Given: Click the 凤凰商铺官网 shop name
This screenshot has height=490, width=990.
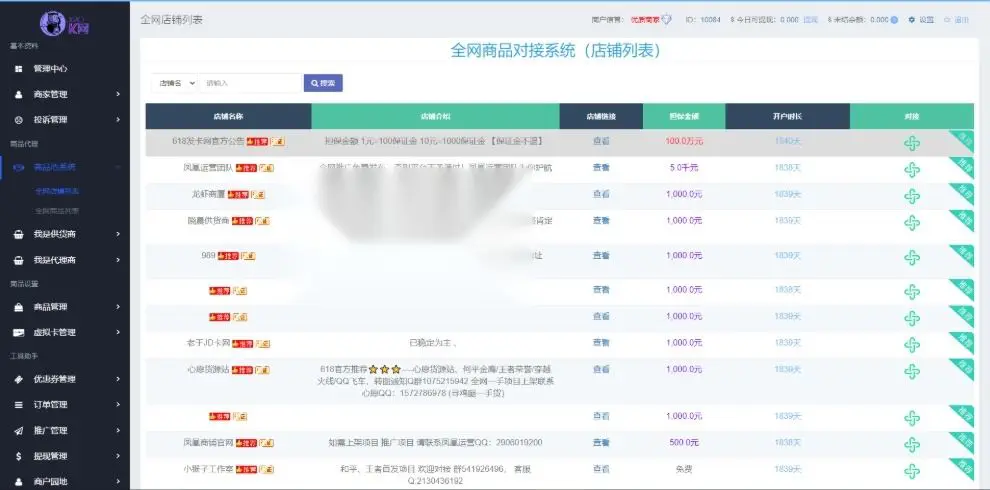Looking at the screenshot, I should pyautogui.click(x=208, y=443).
